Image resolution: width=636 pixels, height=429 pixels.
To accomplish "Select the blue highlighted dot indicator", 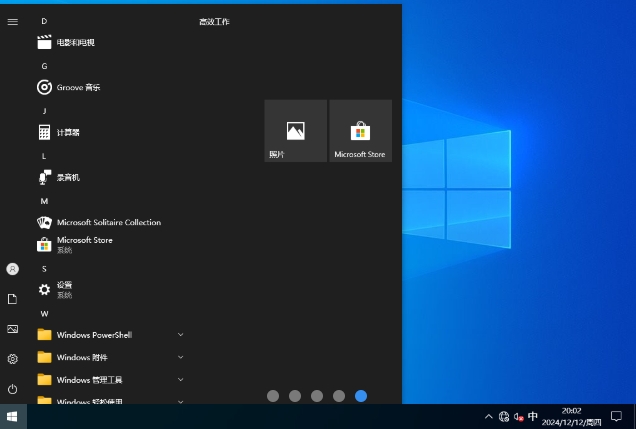I will click(x=361, y=396).
